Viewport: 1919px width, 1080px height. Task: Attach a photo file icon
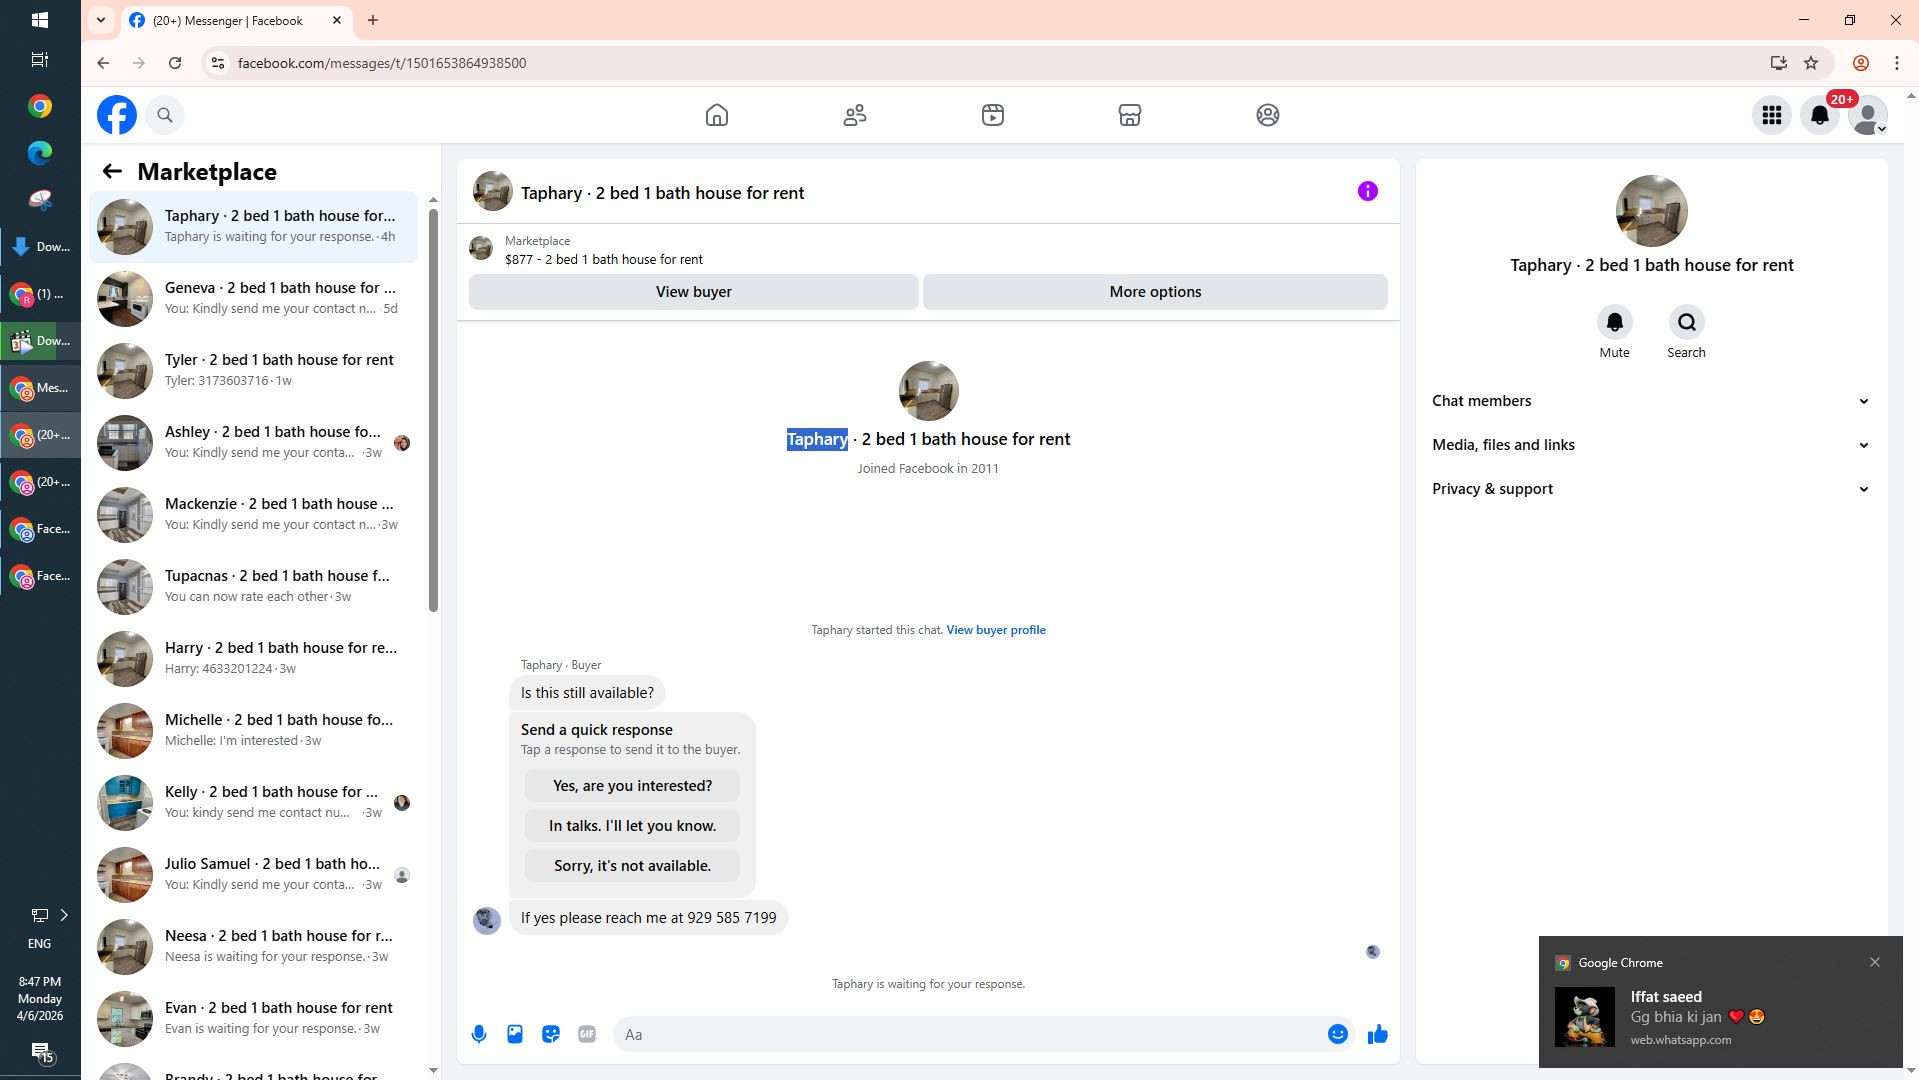515,1034
